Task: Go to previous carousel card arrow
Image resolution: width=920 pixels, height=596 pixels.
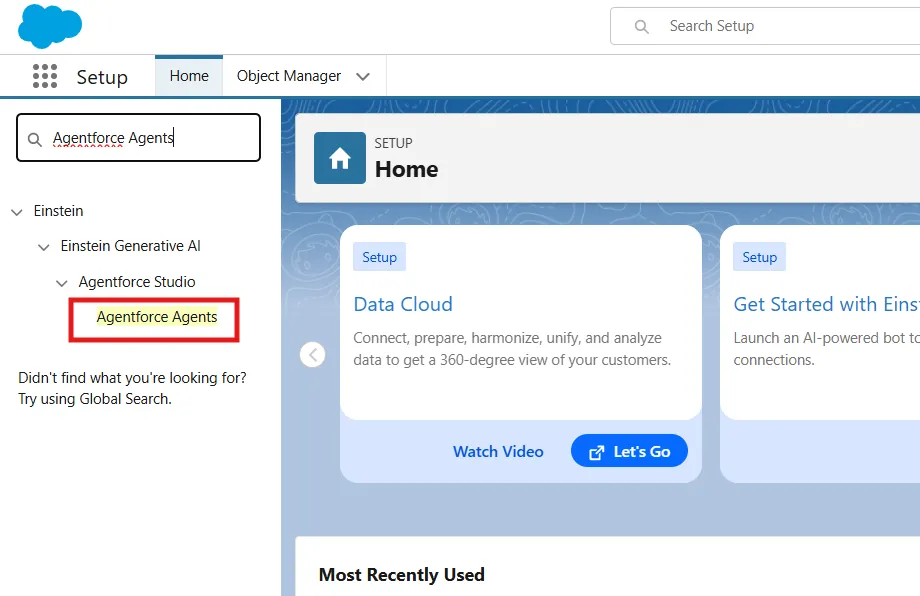Action: point(313,354)
